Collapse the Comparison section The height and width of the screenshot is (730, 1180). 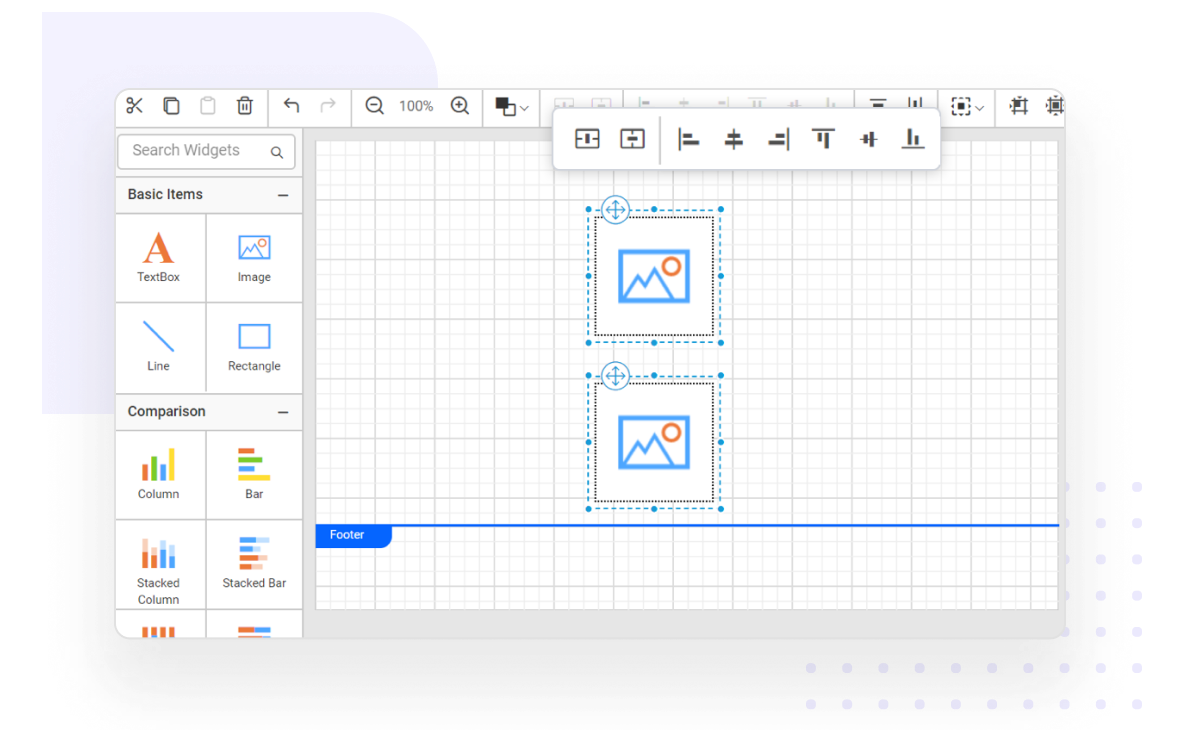pyautogui.click(x=283, y=412)
